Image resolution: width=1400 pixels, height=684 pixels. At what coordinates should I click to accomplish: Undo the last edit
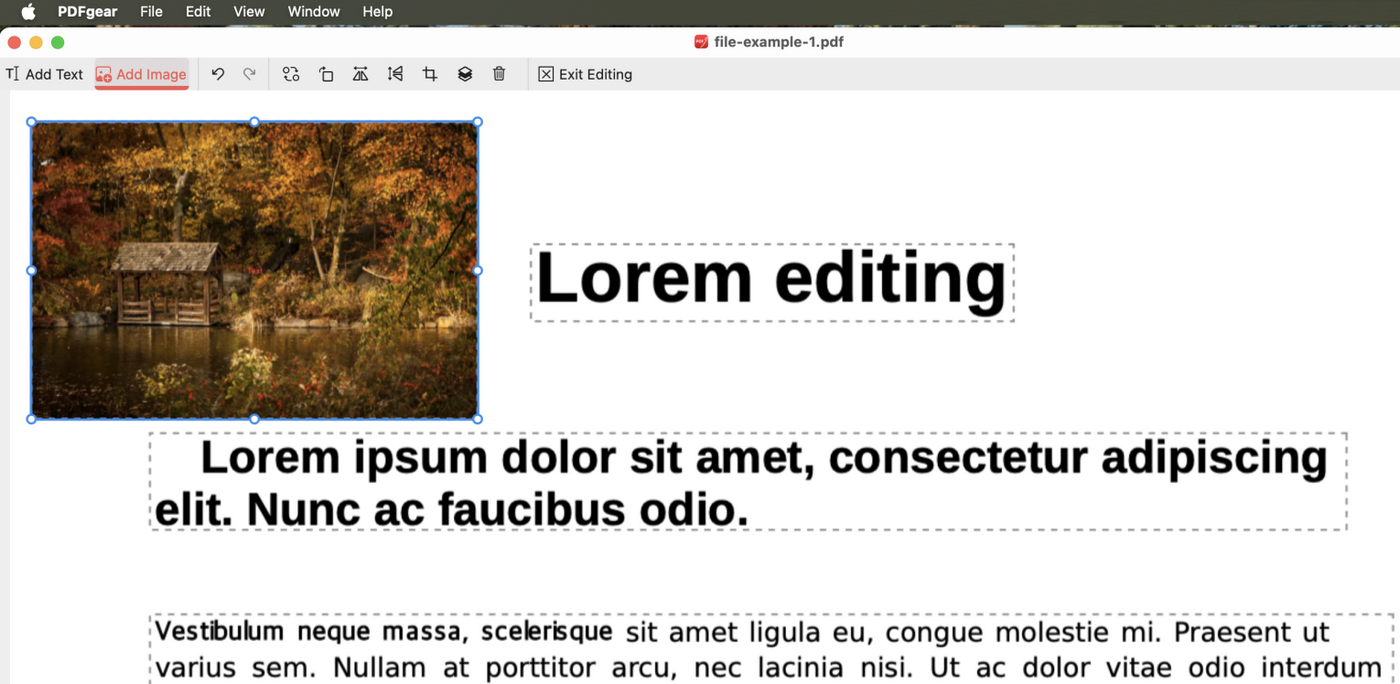tap(218, 74)
